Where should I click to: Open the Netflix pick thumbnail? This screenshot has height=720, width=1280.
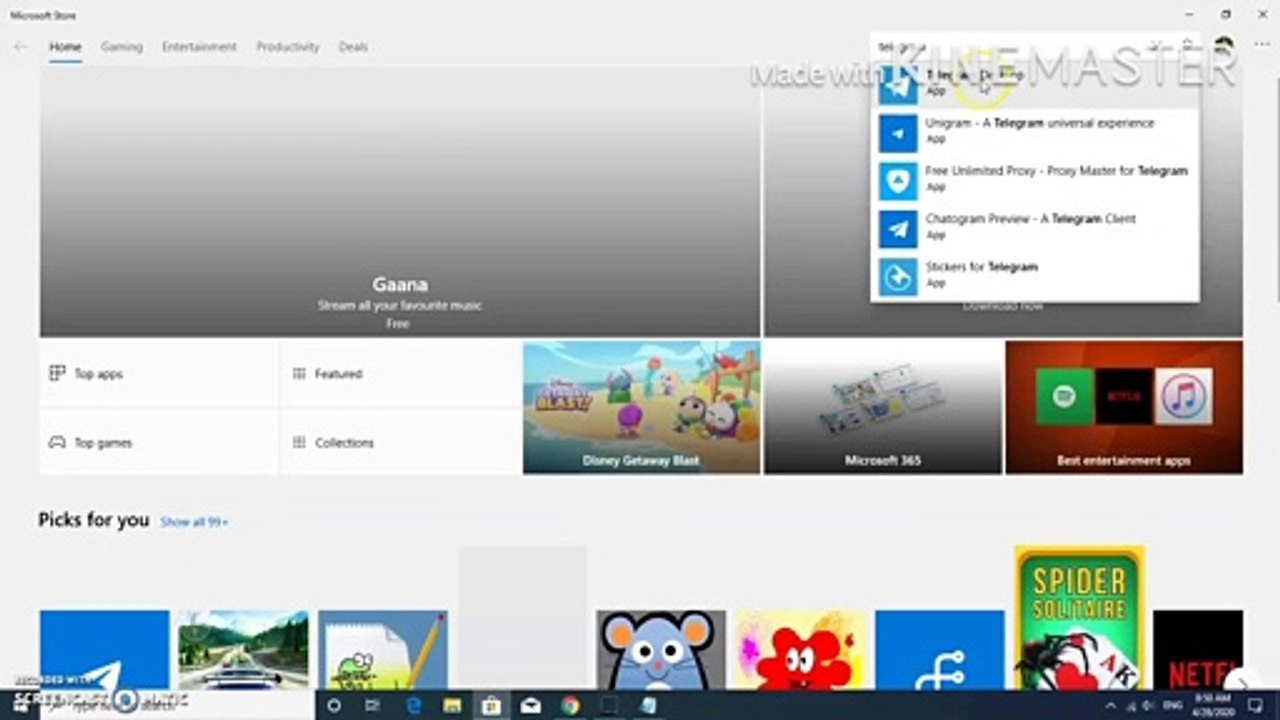point(1198,650)
